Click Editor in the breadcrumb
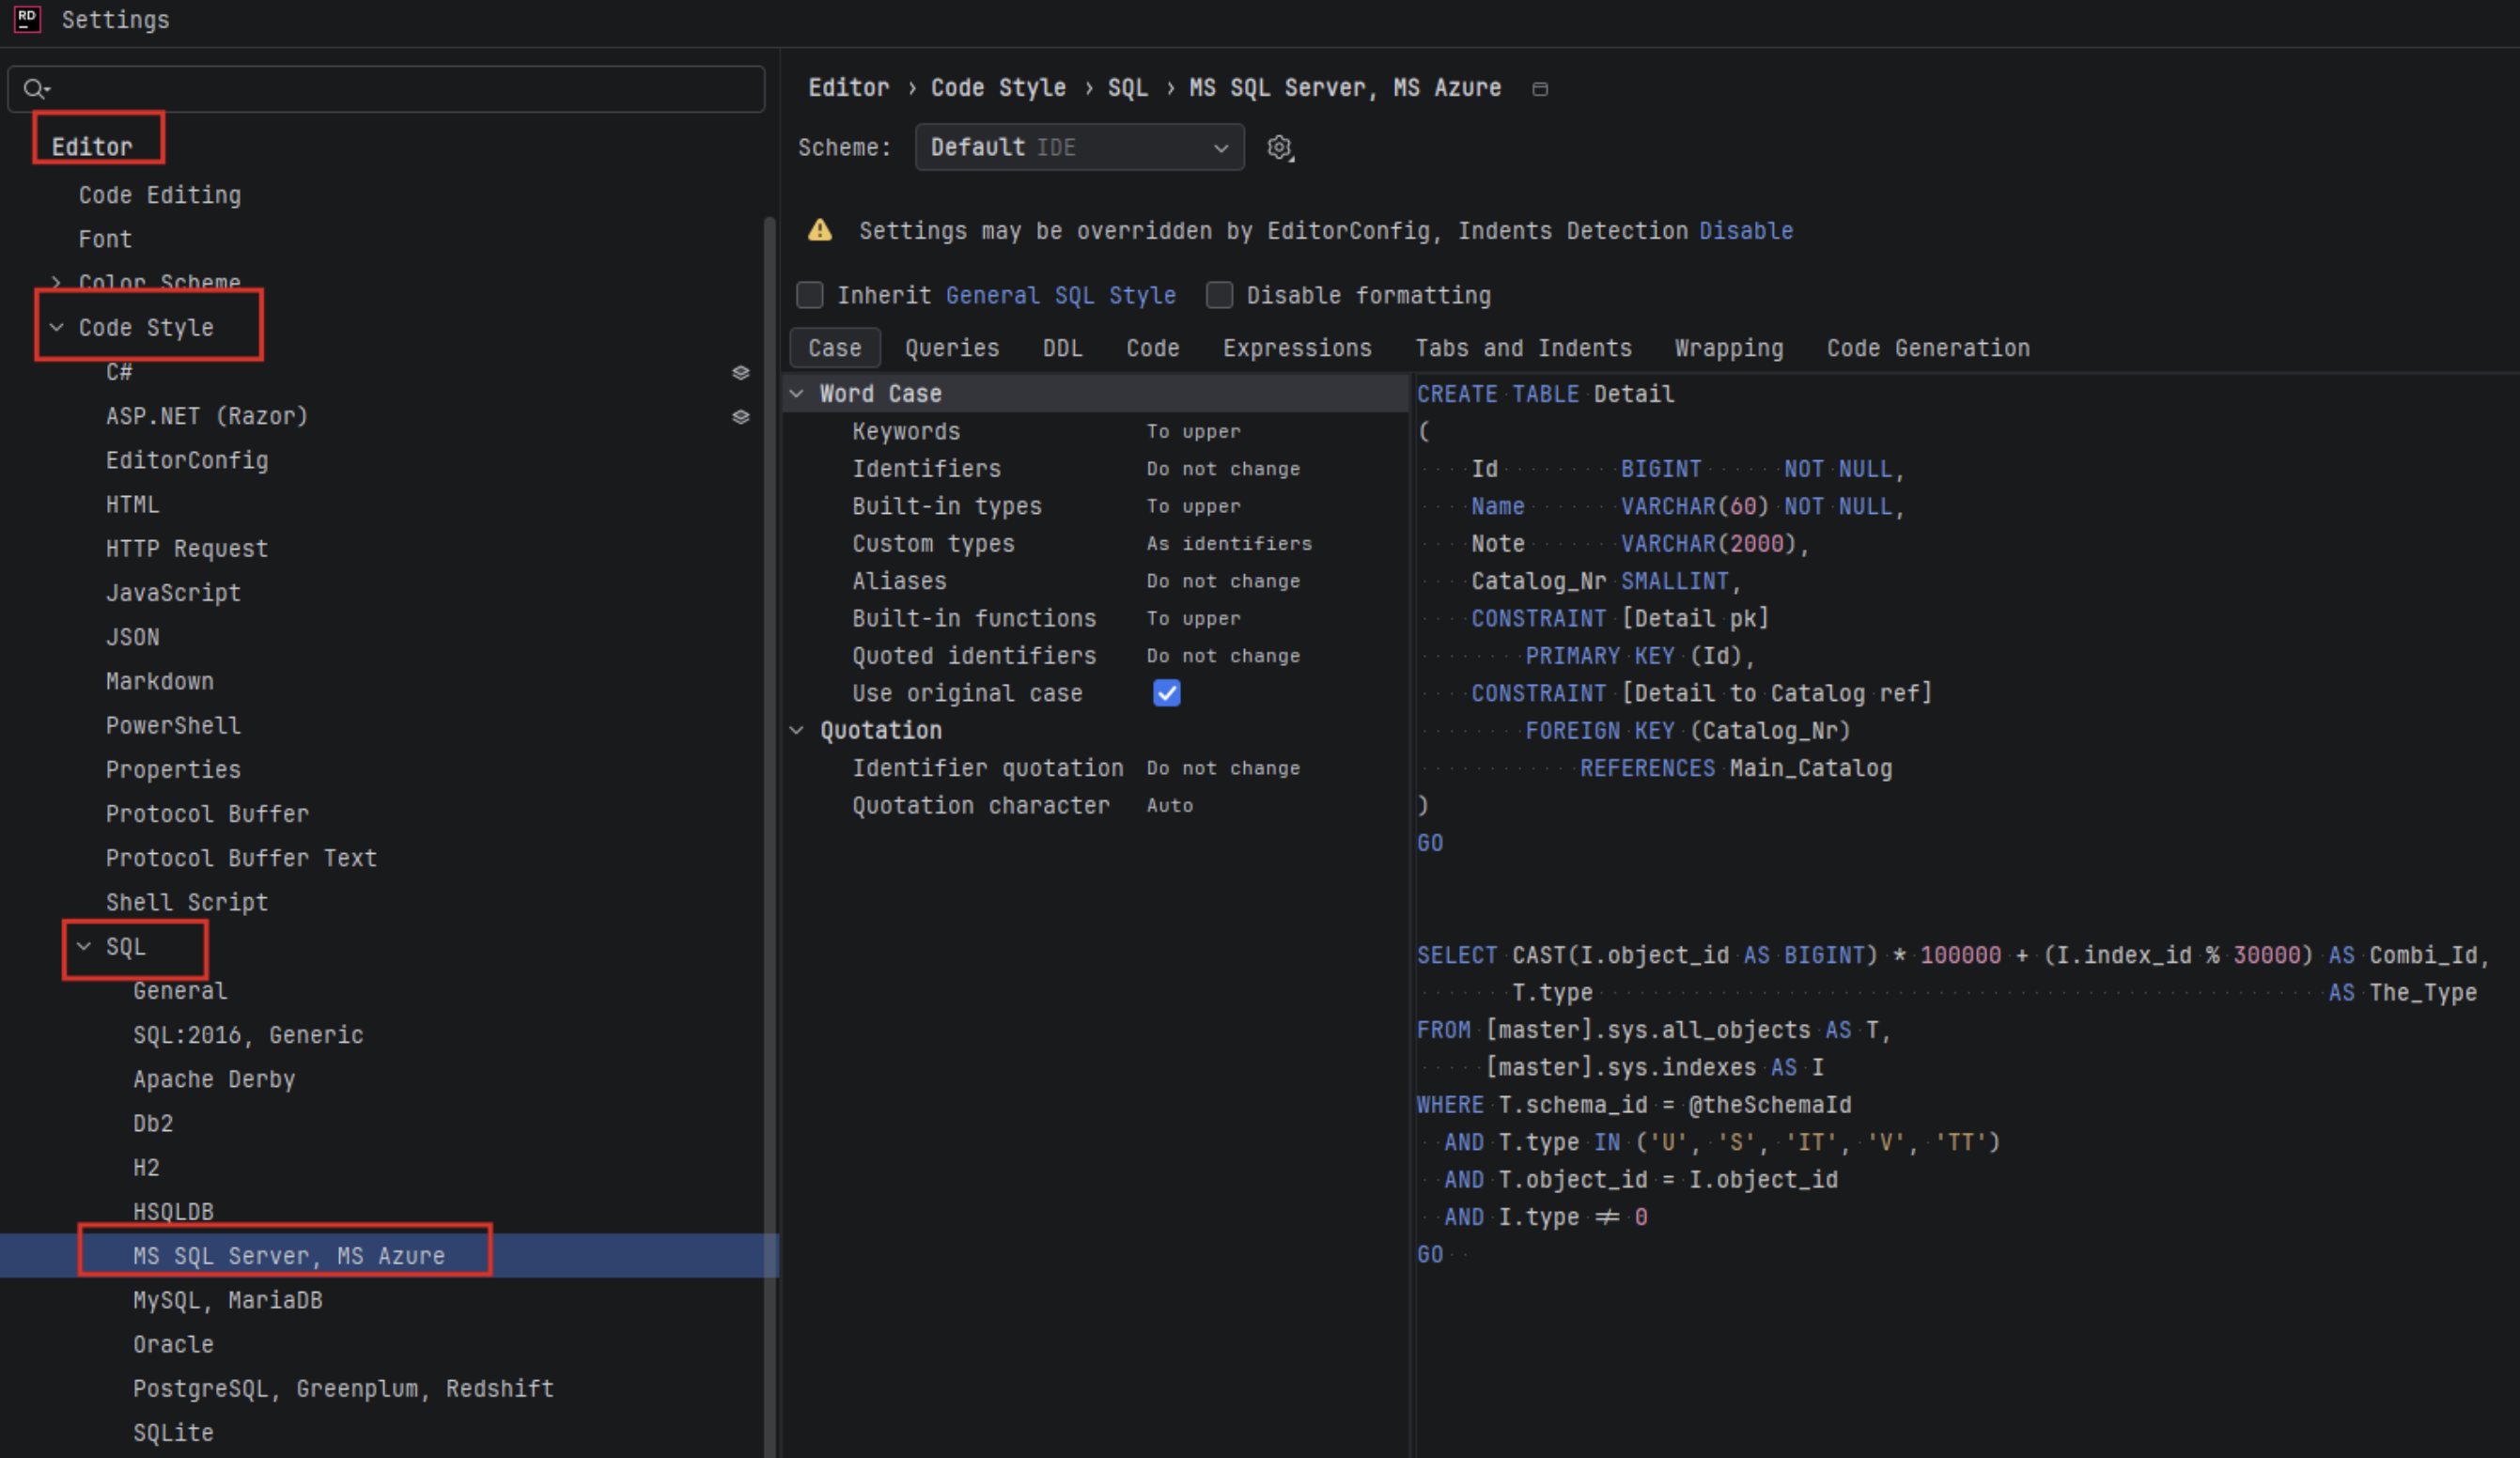Screen dimensions: 2520x1458 [x=848, y=88]
